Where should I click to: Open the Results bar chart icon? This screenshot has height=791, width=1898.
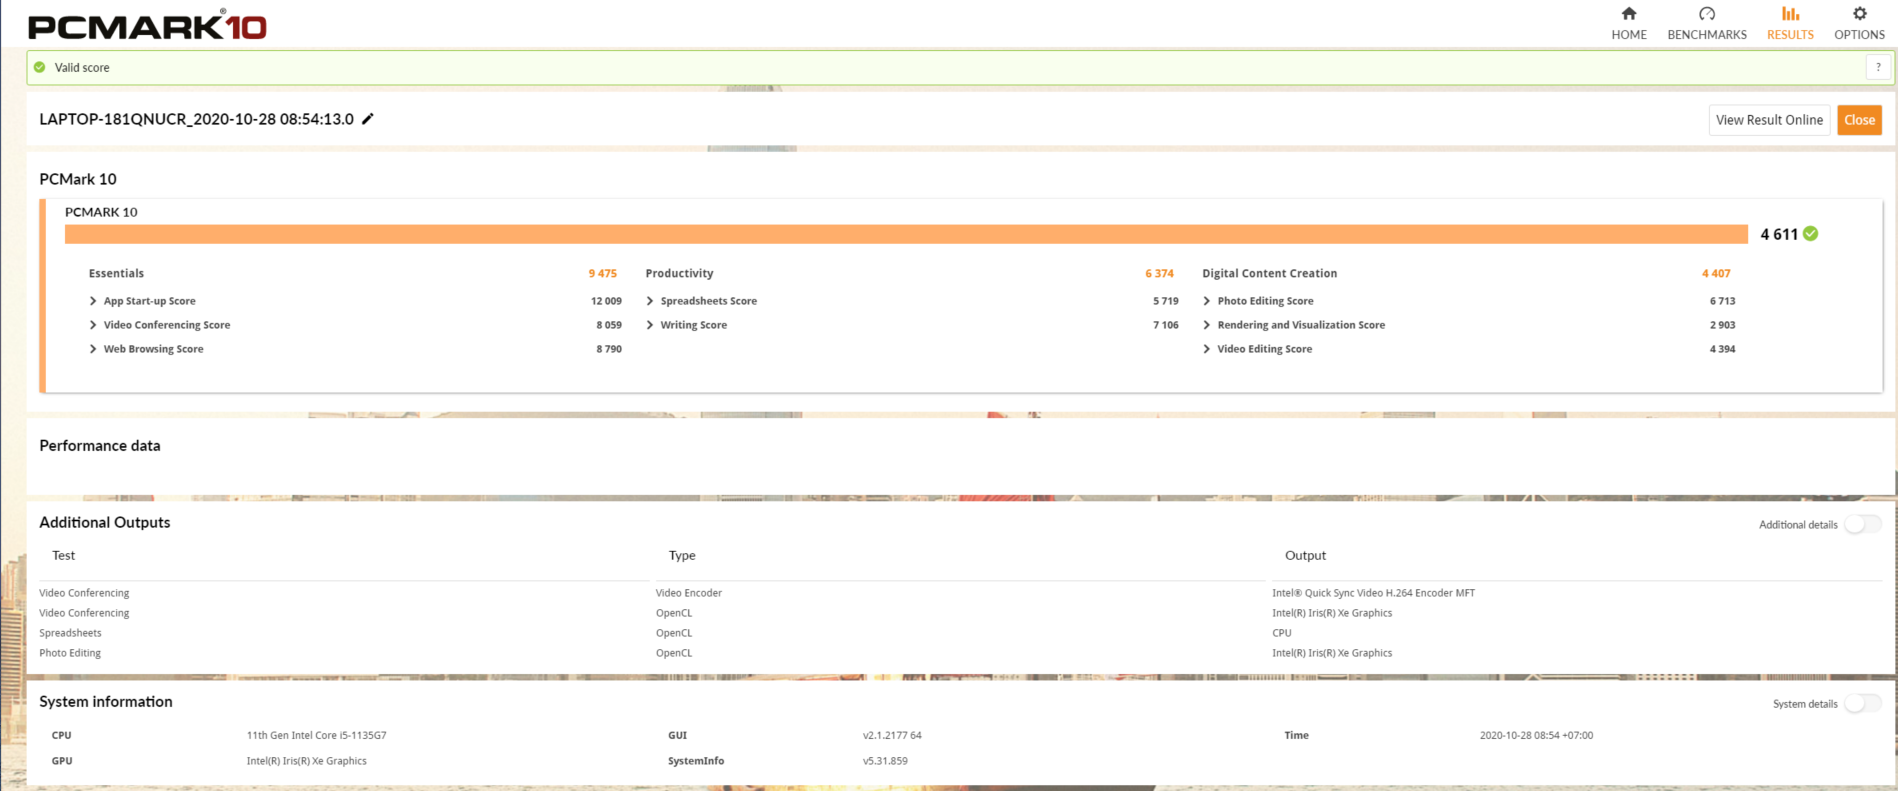click(x=1790, y=14)
